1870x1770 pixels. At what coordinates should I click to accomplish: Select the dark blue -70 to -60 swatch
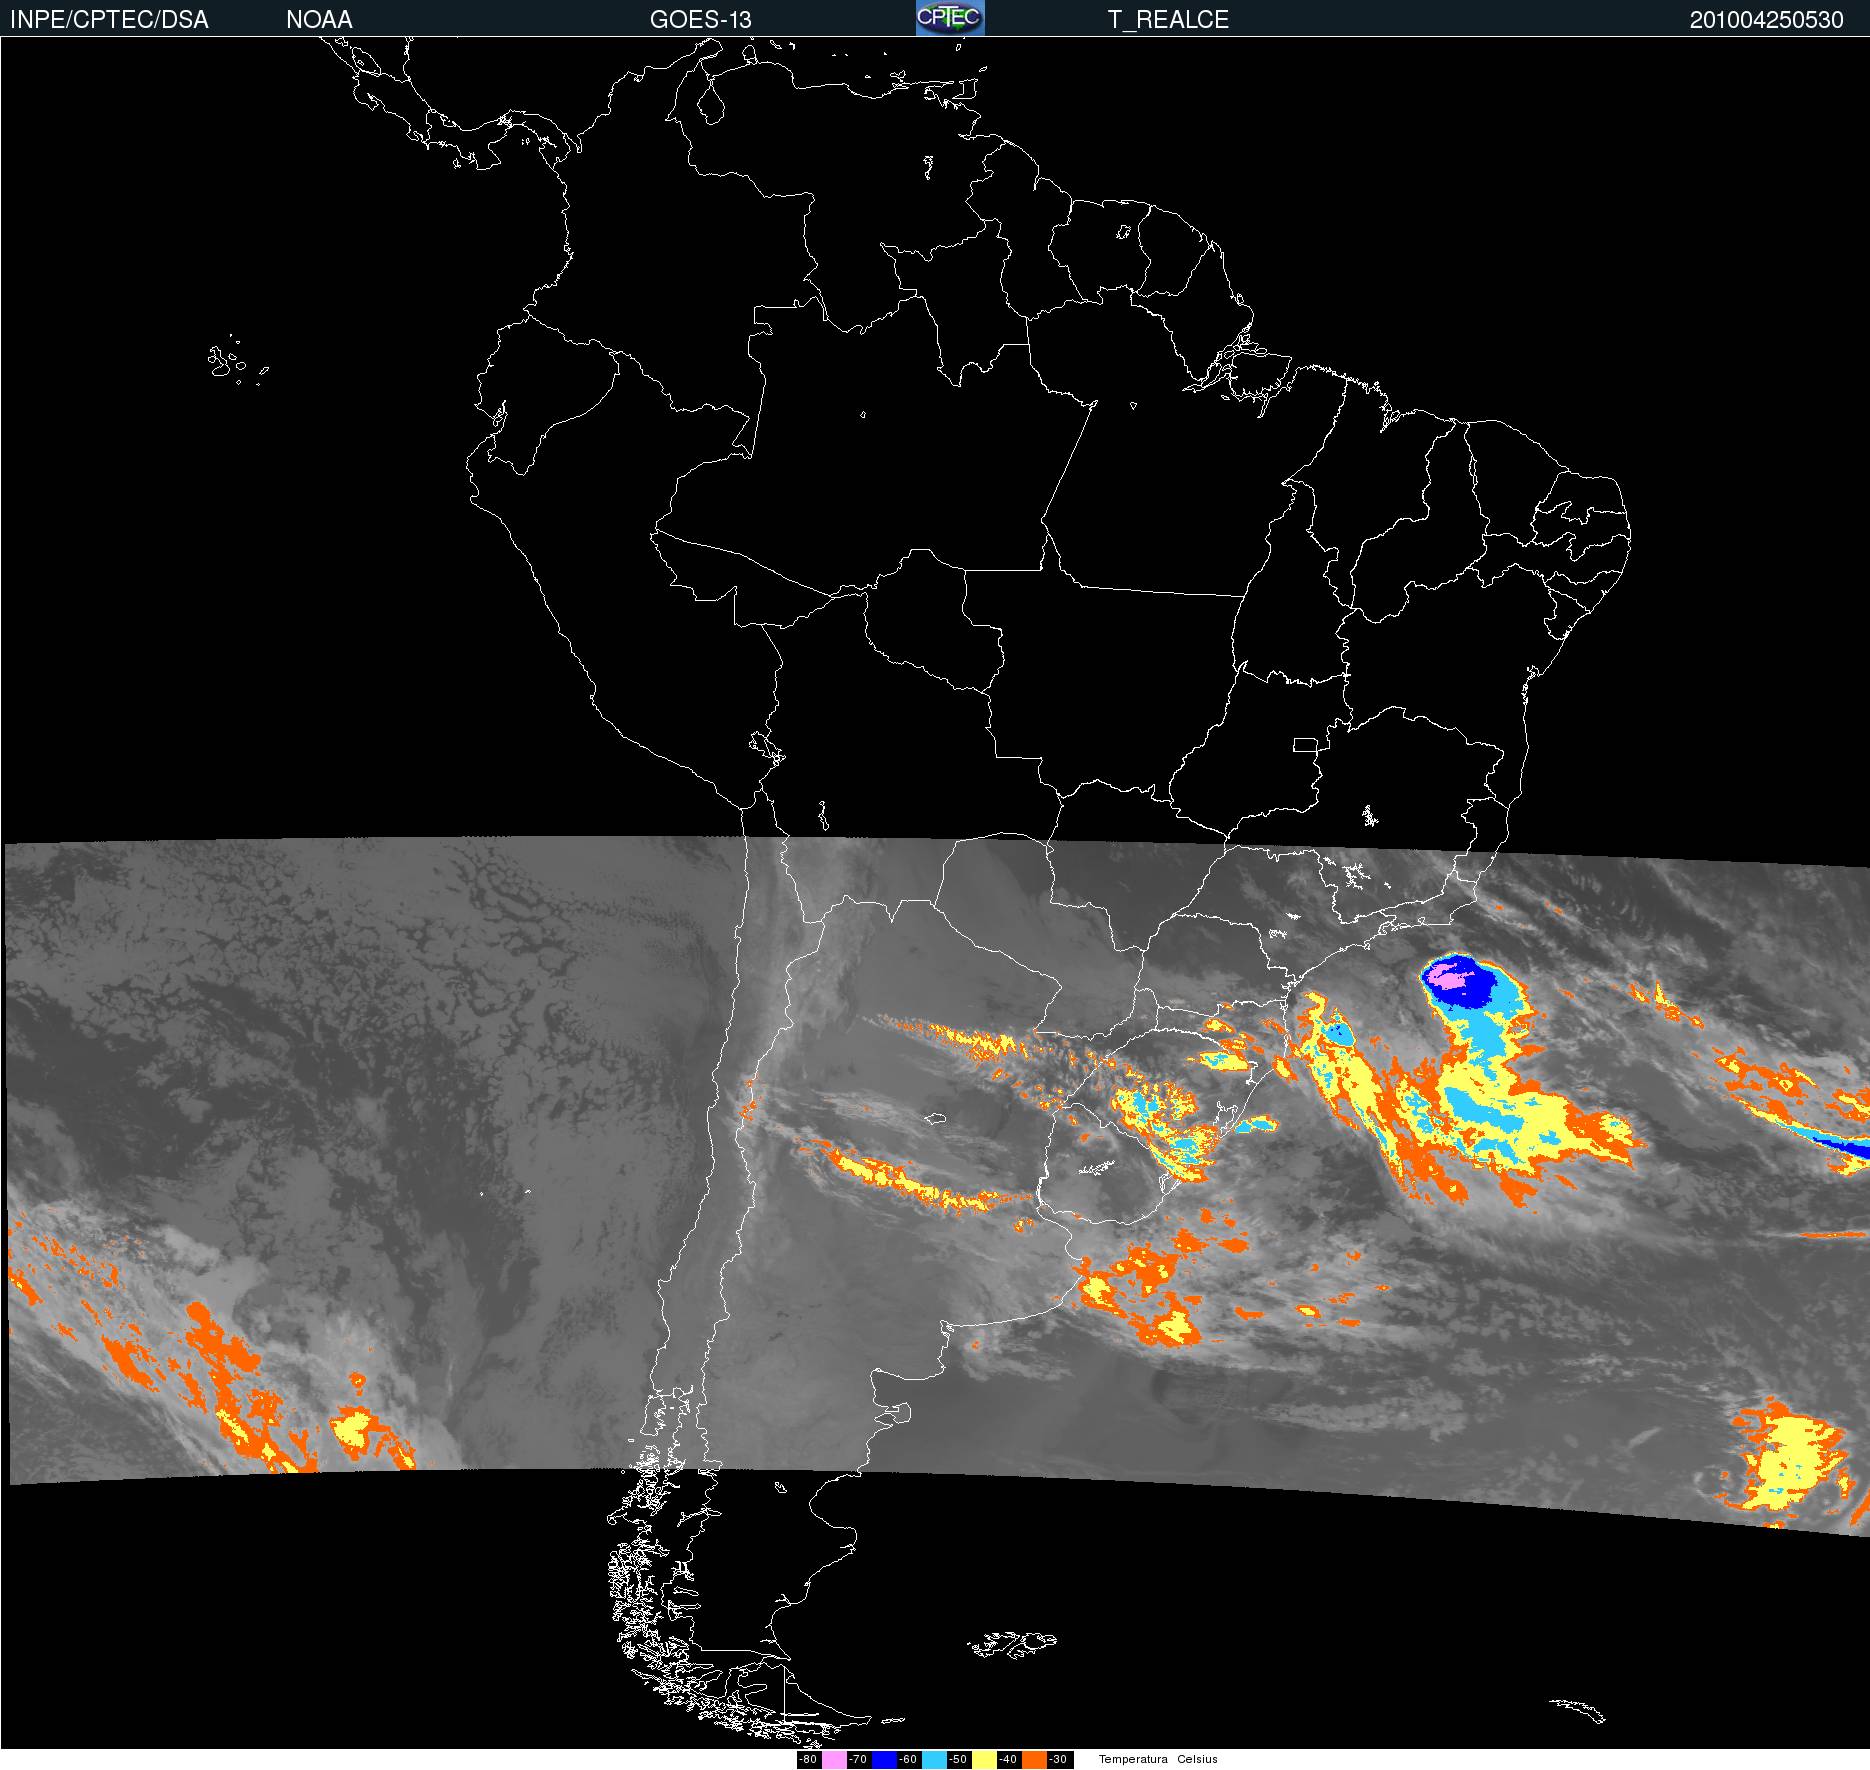click(x=884, y=1760)
